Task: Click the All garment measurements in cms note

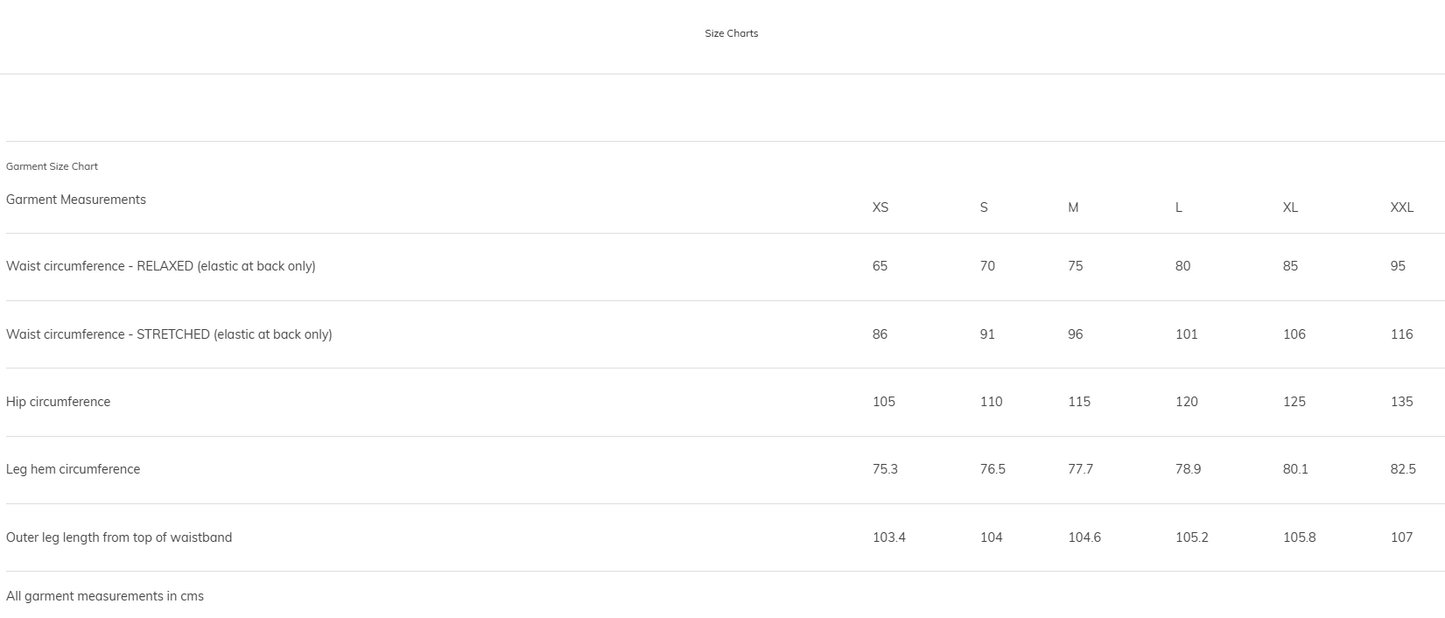Action: [105, 596]
